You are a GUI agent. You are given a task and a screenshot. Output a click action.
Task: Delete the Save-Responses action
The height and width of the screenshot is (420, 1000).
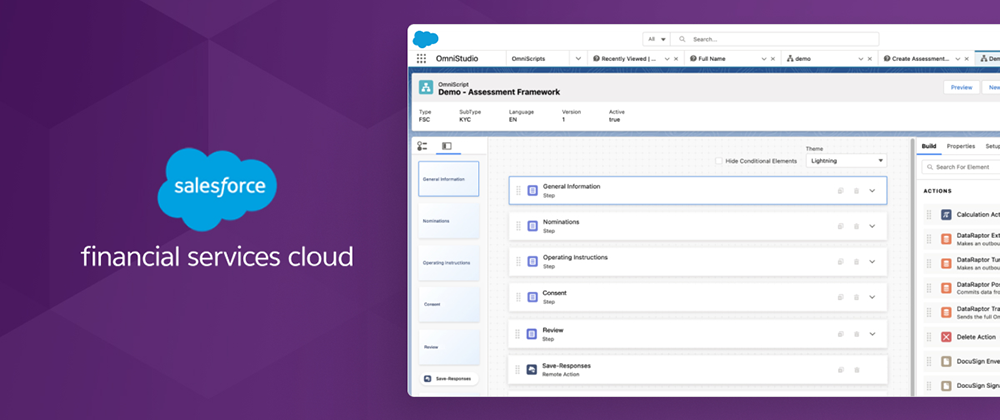[x=857, y=370]
